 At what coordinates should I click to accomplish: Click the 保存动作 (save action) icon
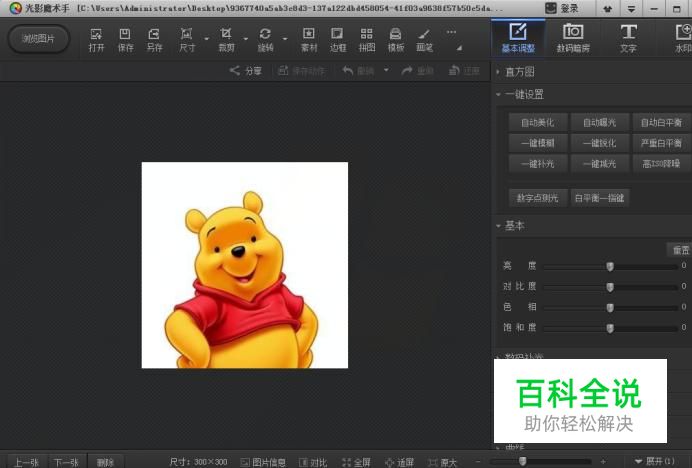coord(302,71)
